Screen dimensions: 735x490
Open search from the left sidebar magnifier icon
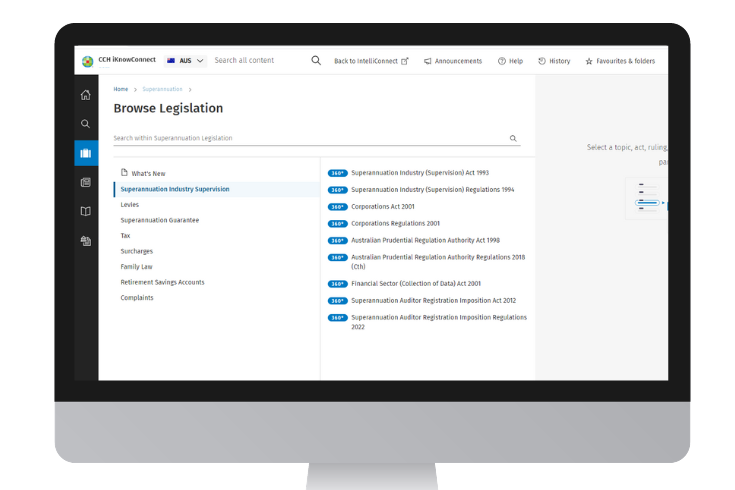[x=86, y=124]
